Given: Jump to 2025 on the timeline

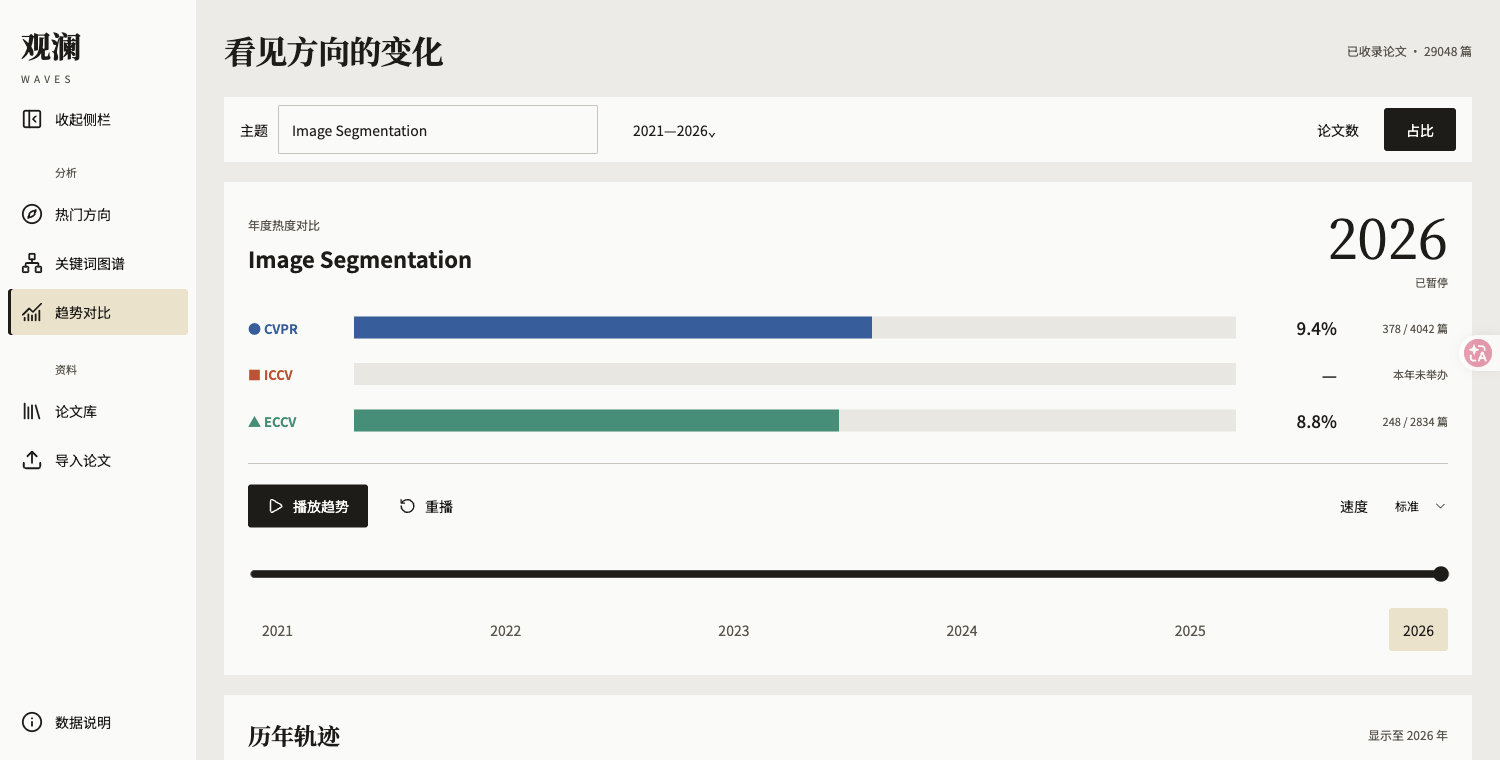Looking at the screenshot, I should (1190, 631).
